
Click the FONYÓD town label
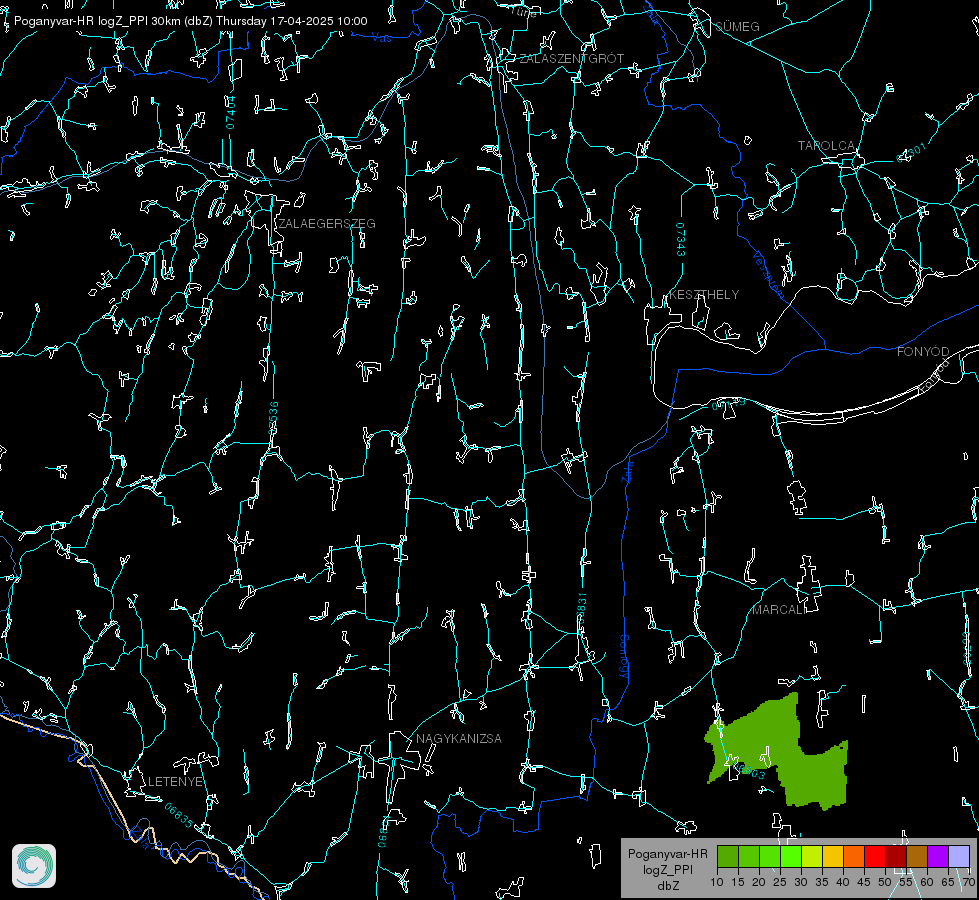[923, 352]
